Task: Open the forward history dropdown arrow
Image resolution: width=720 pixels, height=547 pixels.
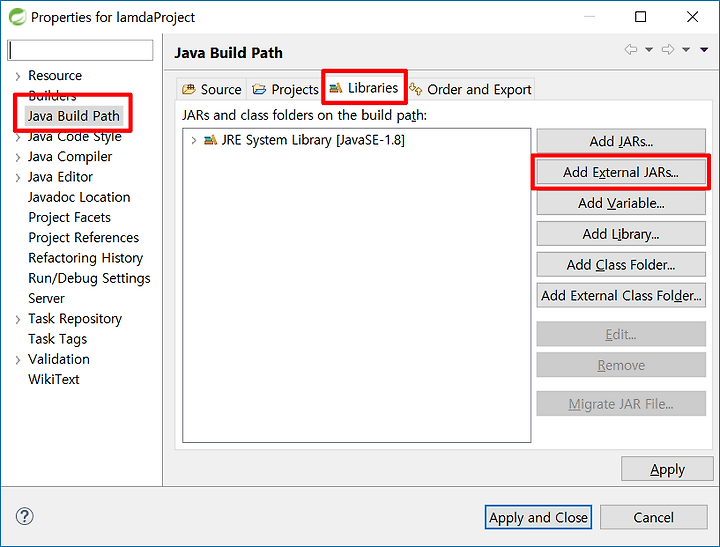Action: (686, 50)
